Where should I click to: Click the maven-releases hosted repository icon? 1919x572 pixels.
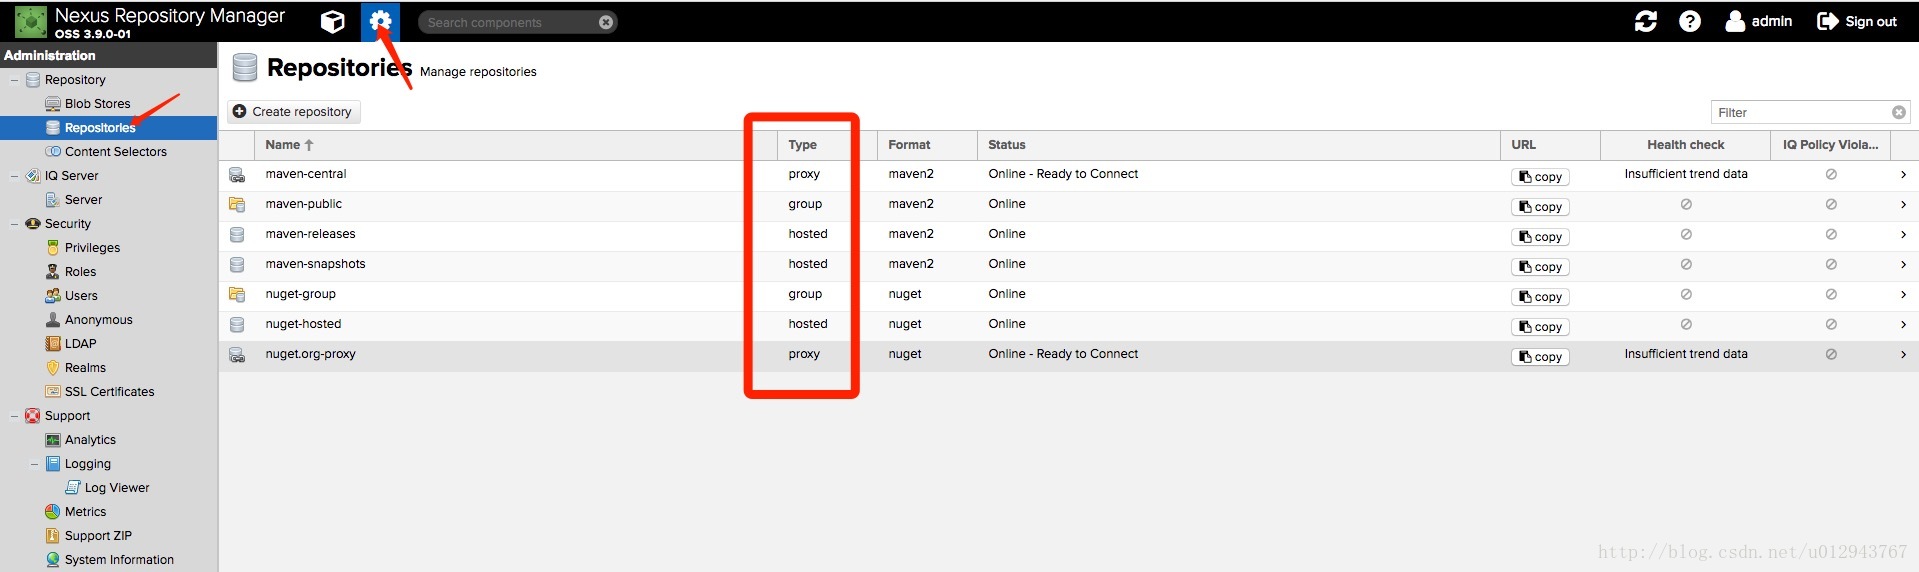click(237, 235)
